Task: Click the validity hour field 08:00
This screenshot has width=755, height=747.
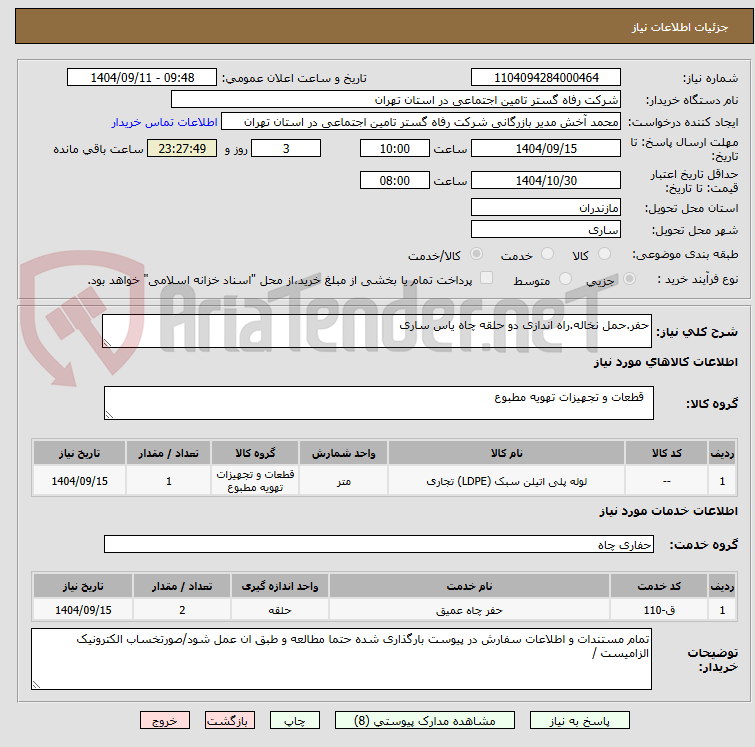Action: click(394, 181)
